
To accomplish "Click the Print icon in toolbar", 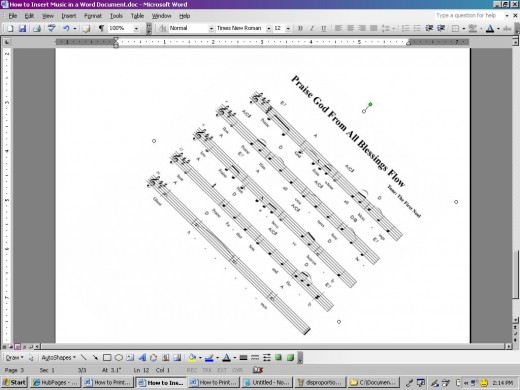I will coord(37,28).
